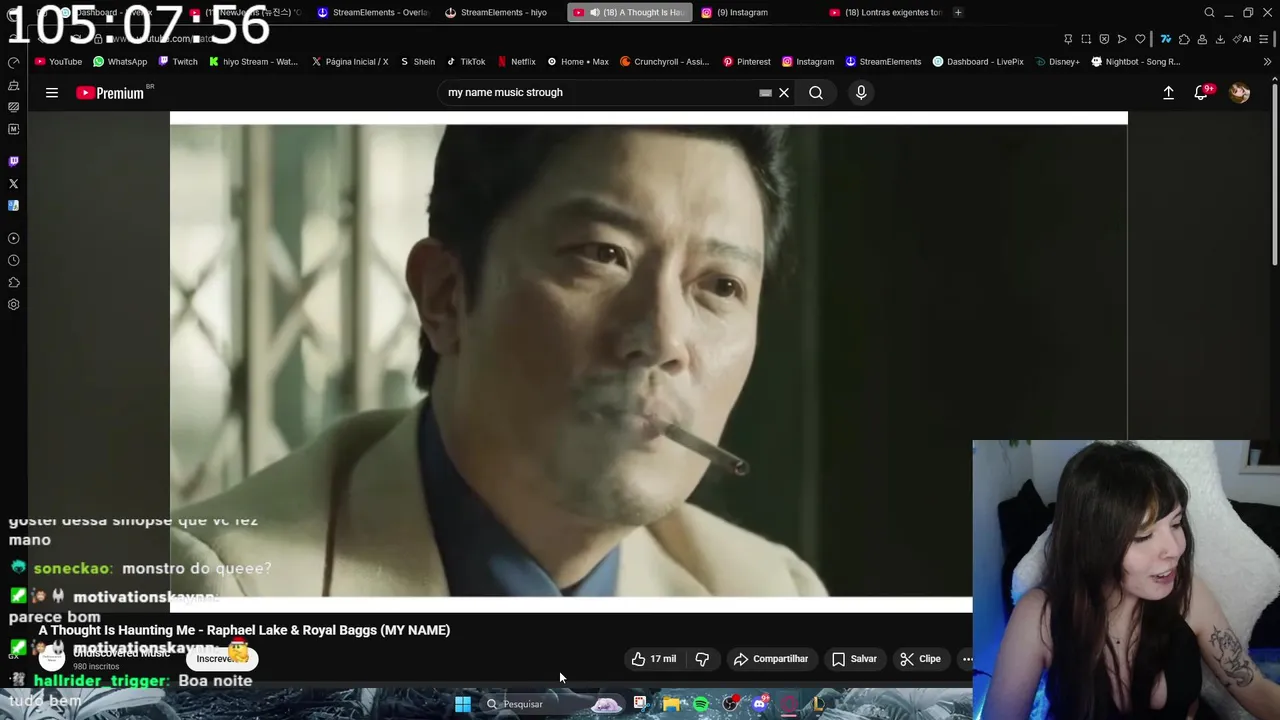Clear the search query with the X icon

[784, 93]
